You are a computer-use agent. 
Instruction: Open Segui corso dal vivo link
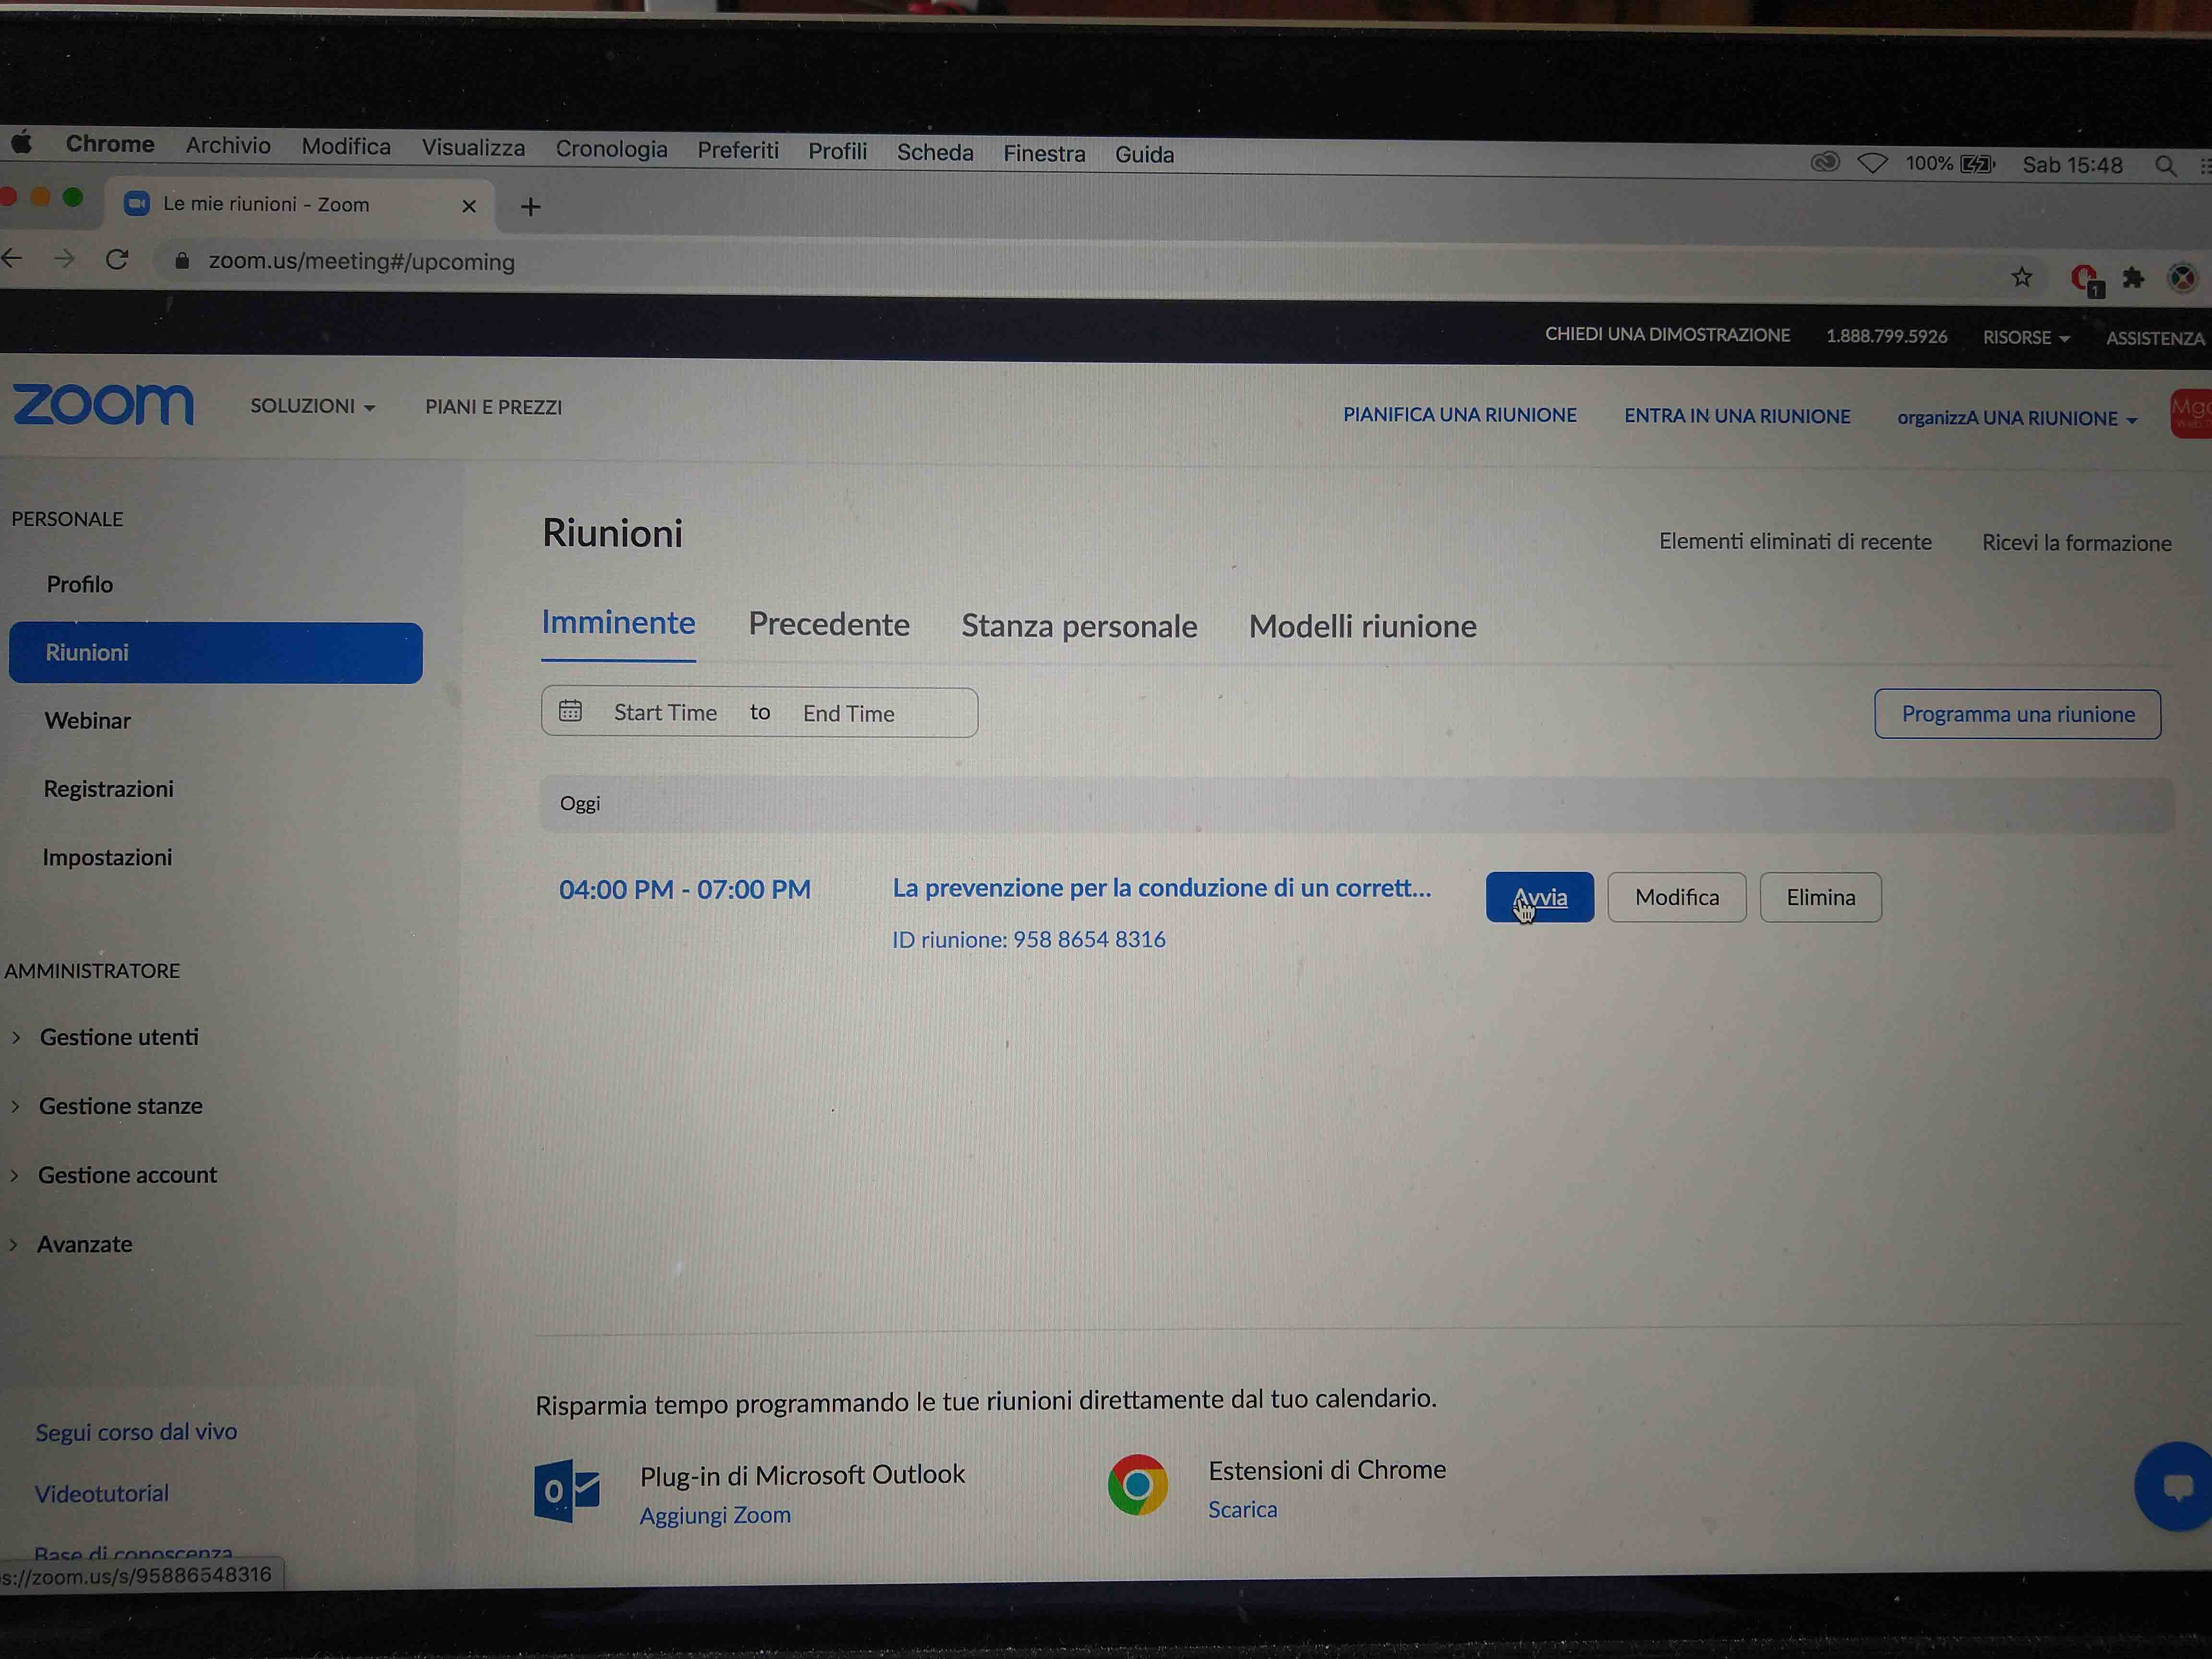136,1432
